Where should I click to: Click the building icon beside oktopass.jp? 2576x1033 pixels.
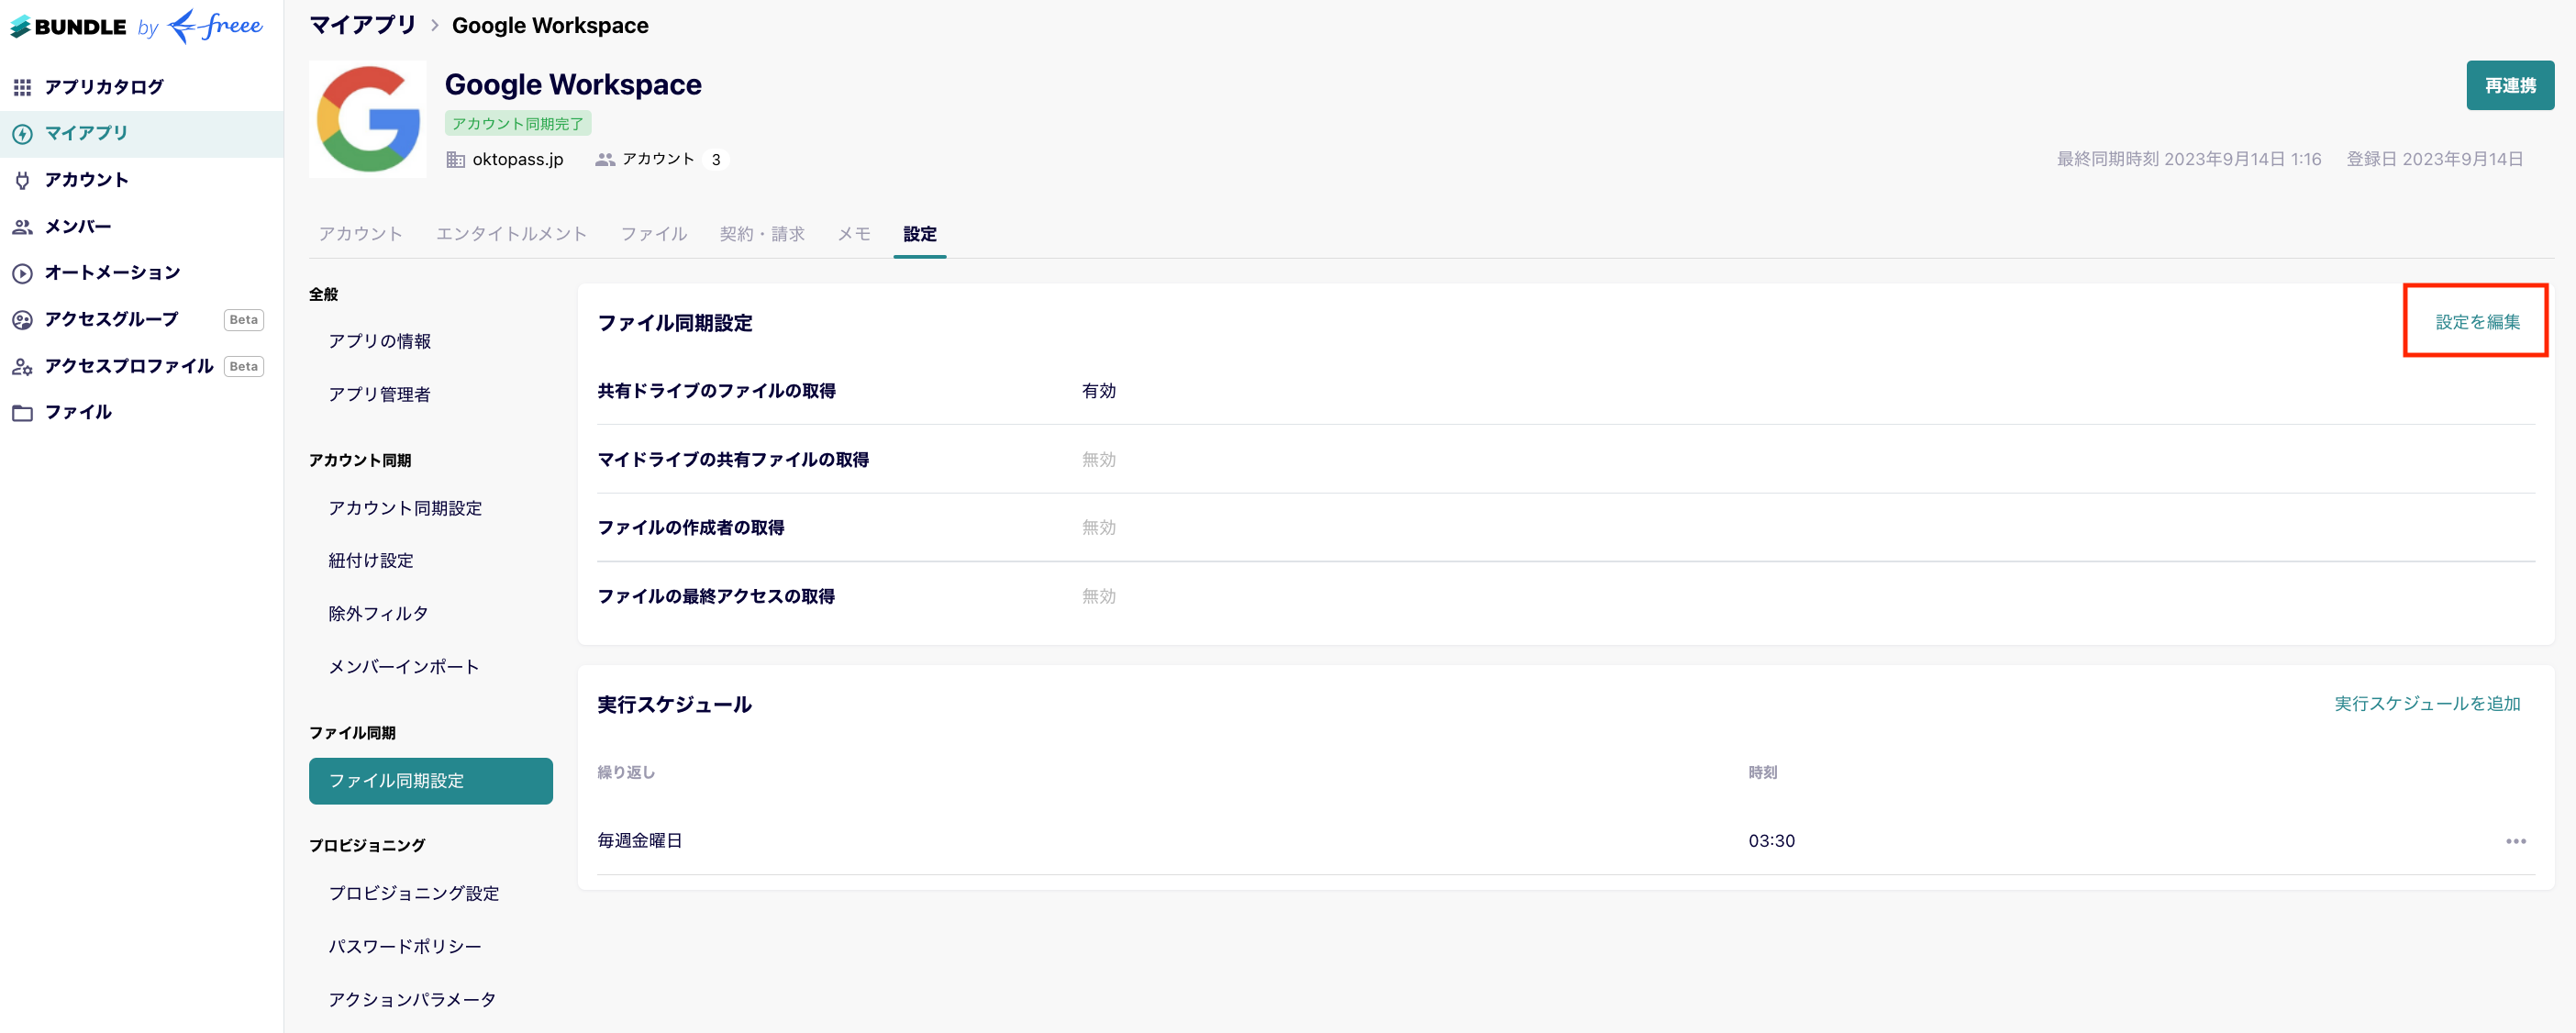pos(455,160)
